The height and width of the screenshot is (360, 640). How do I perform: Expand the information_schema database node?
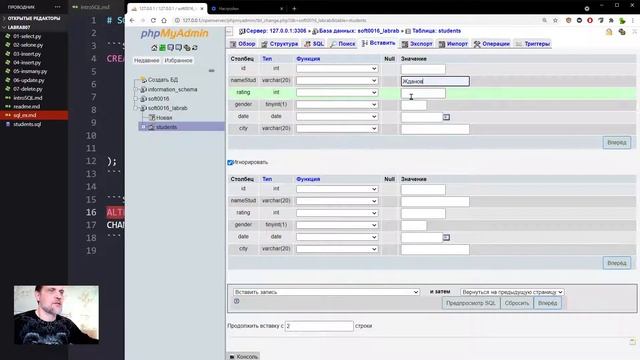136,89
